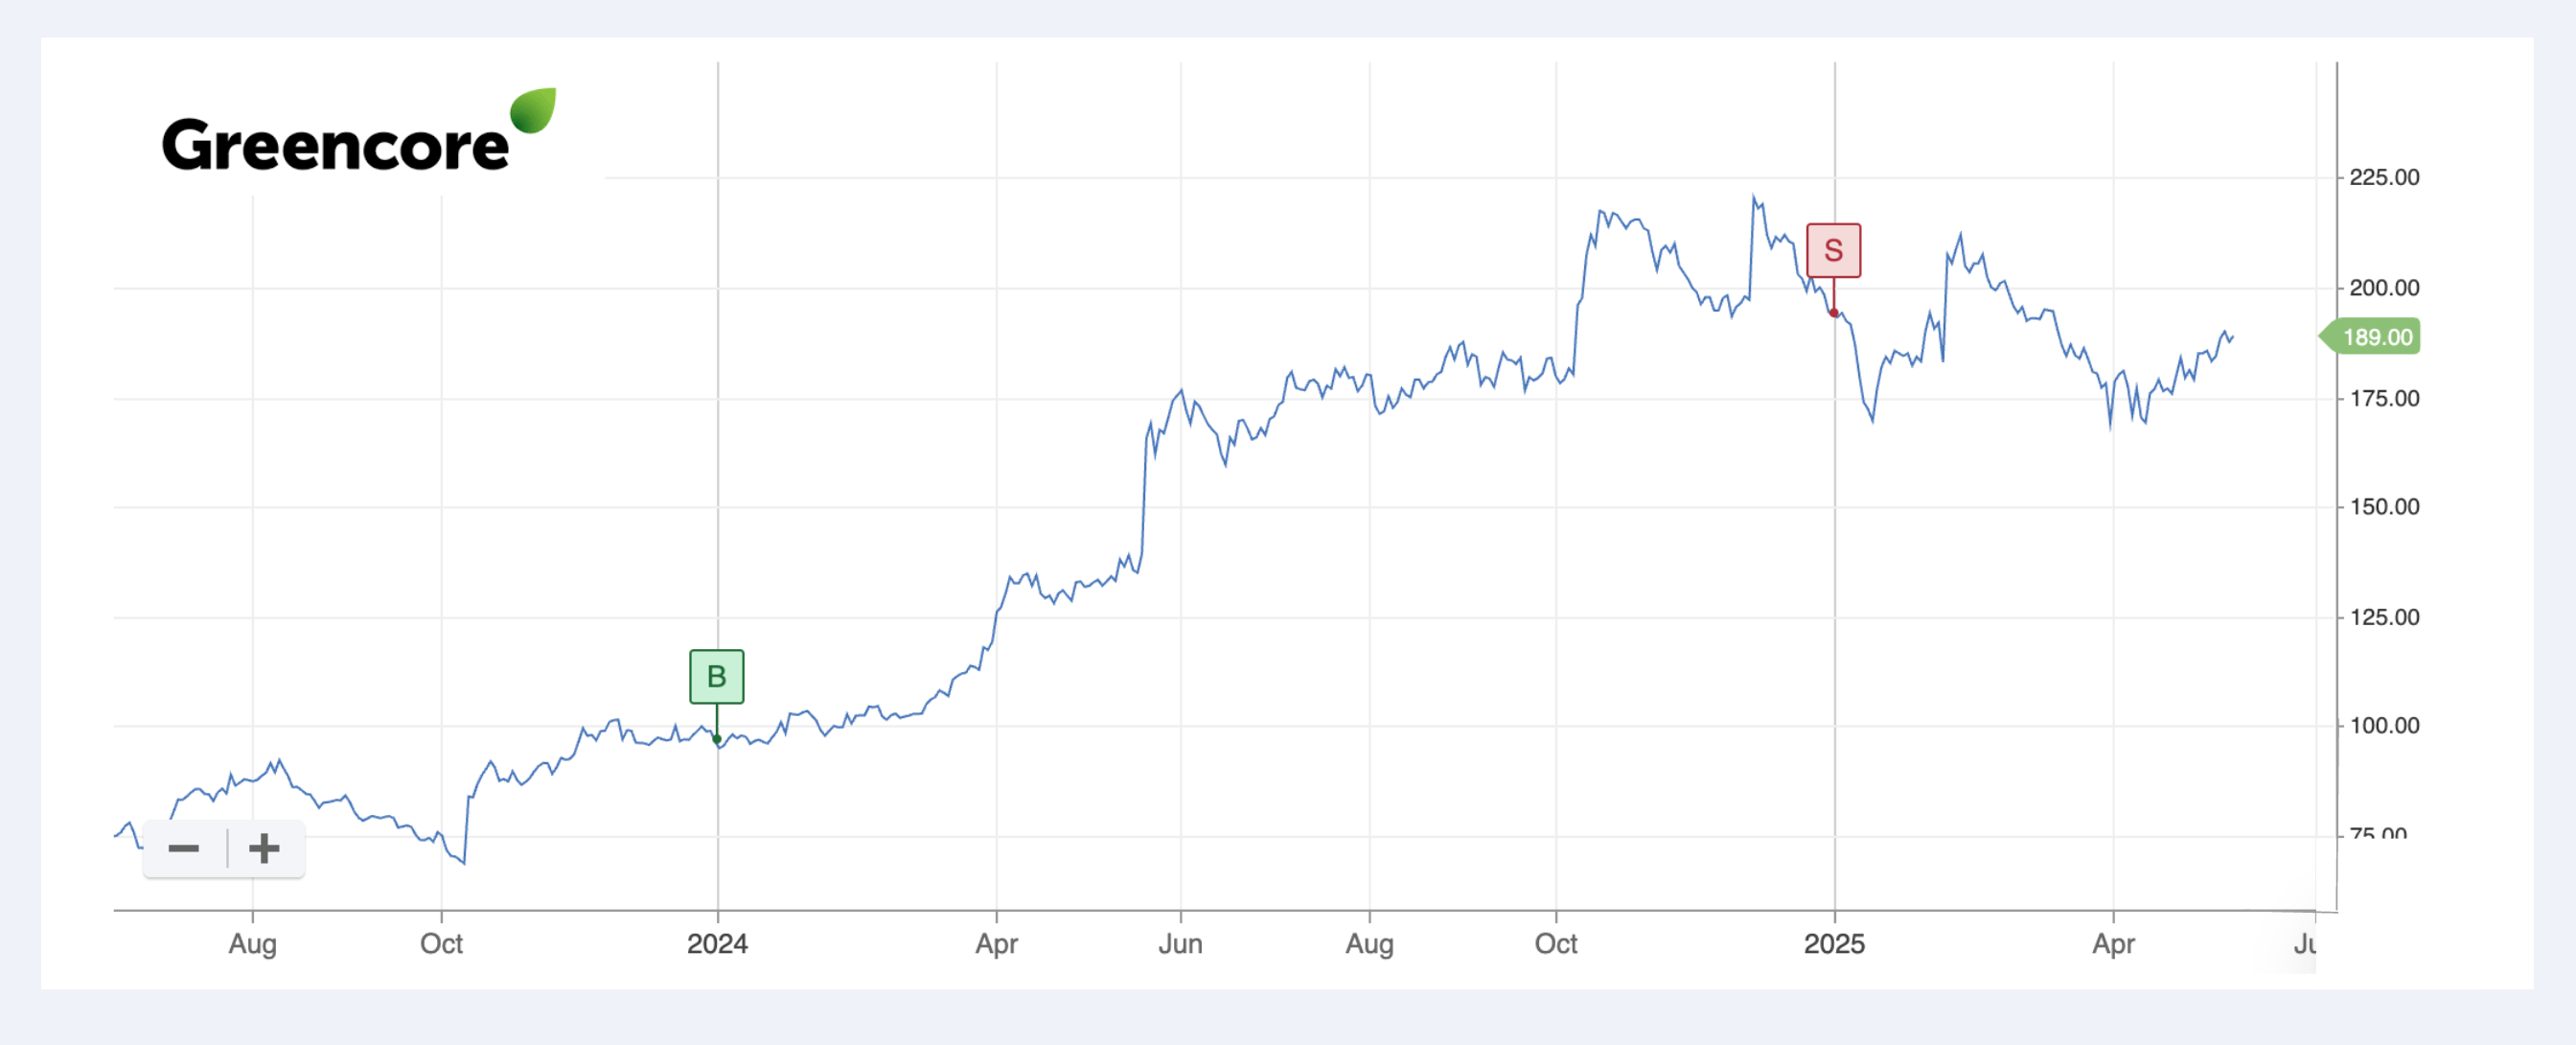Click the 225.00 price axis label
The image size is (2576, 1045).
[x=2384, y=178]
